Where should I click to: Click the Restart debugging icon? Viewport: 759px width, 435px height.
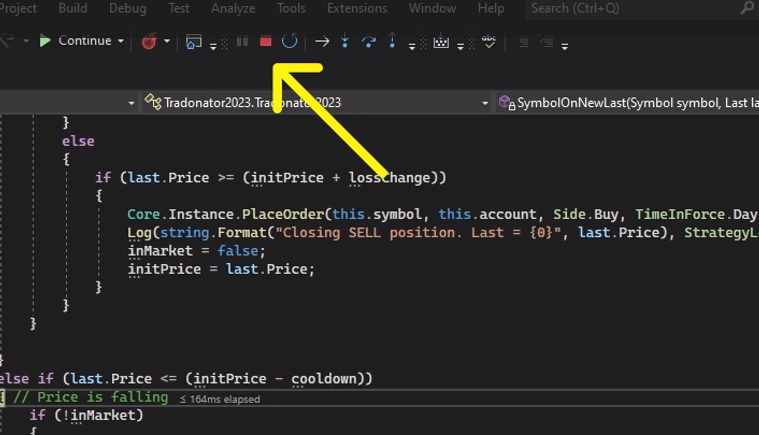[x=289, y=42]
